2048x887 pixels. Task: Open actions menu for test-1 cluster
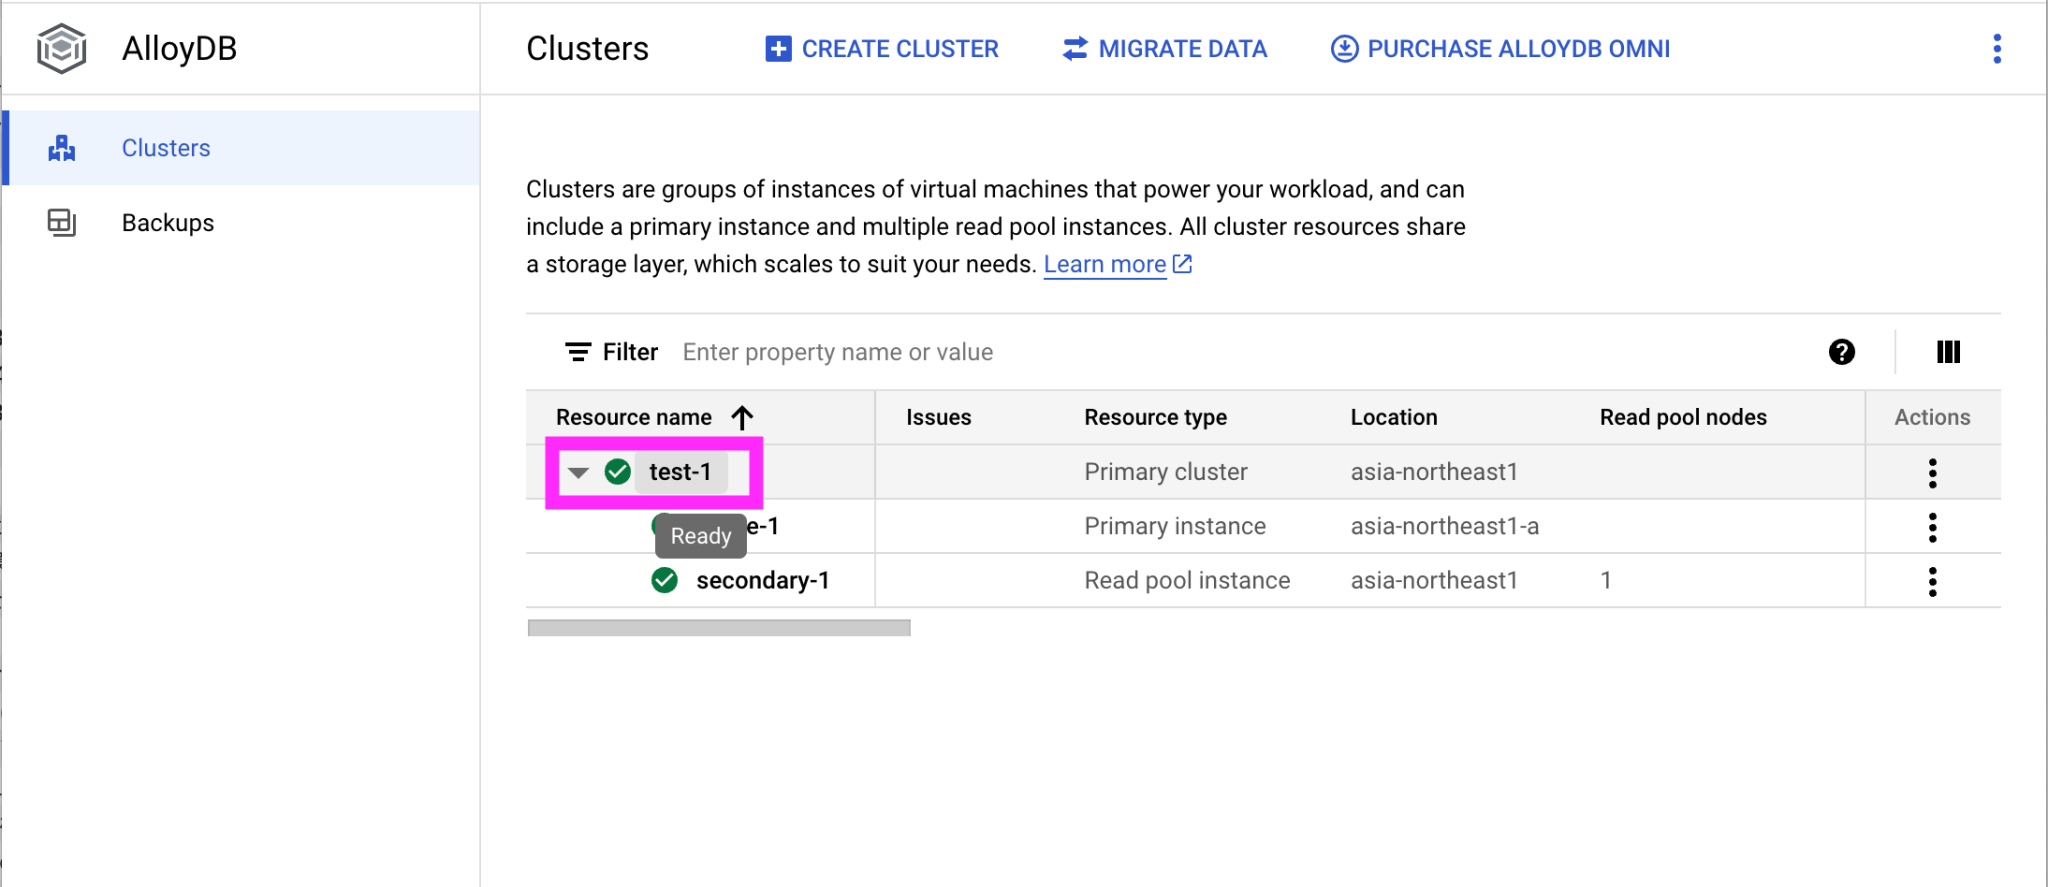pyautogui.click(x=1932, y=473)
